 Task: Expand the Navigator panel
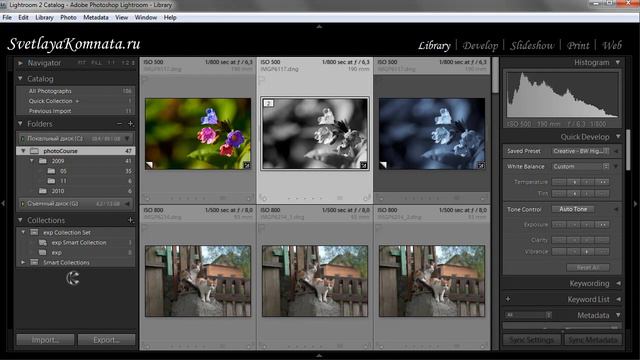tap(20, 63)
